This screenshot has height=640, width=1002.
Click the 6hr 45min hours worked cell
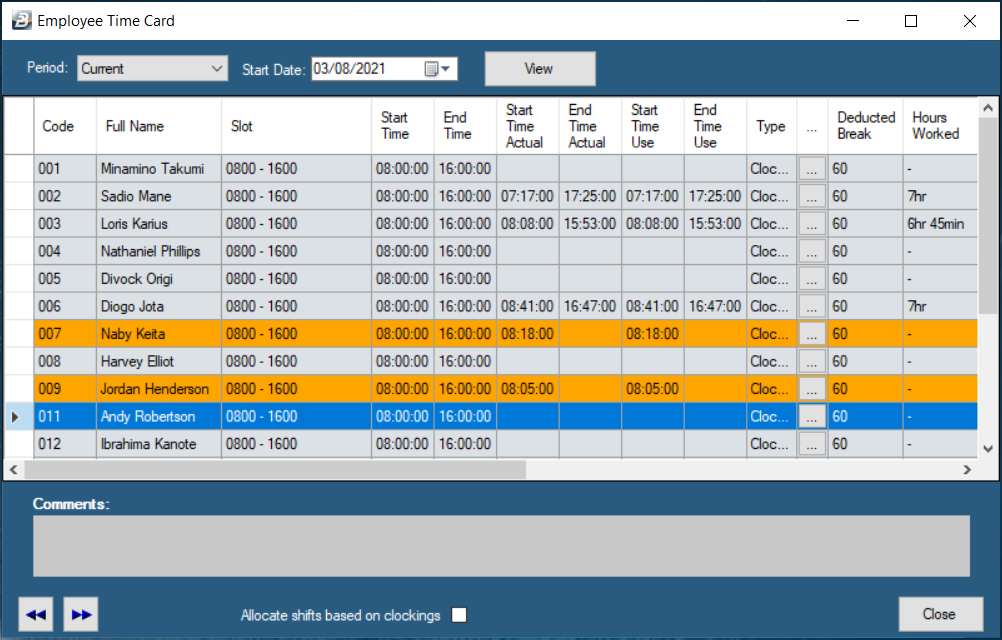click(940, 224)
